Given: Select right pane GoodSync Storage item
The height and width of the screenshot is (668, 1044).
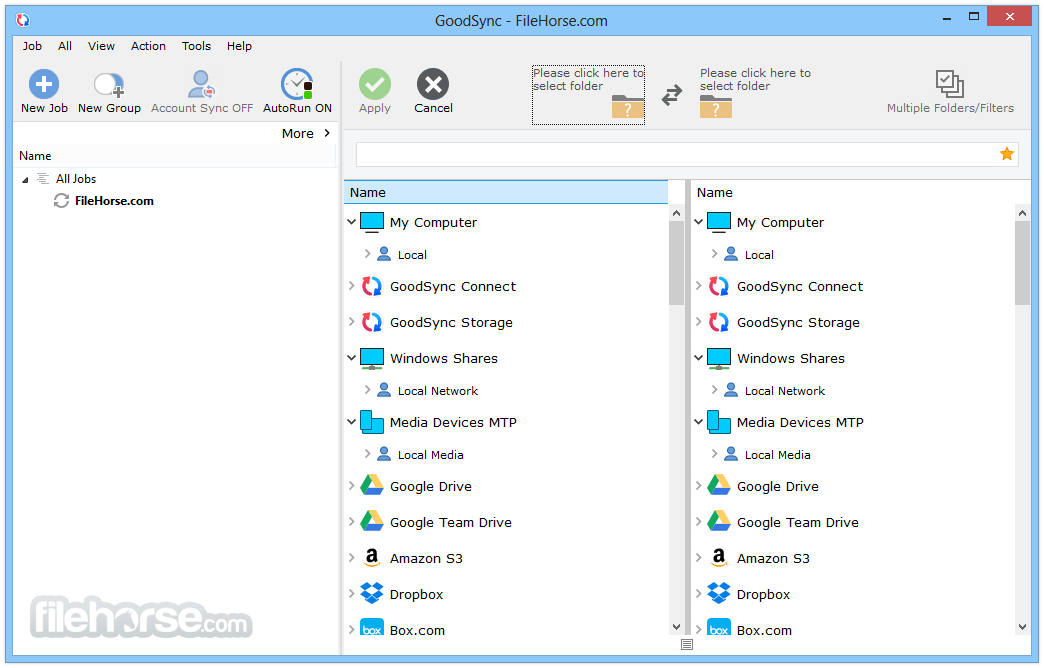Looking at the screenshot, I should 798,322.
